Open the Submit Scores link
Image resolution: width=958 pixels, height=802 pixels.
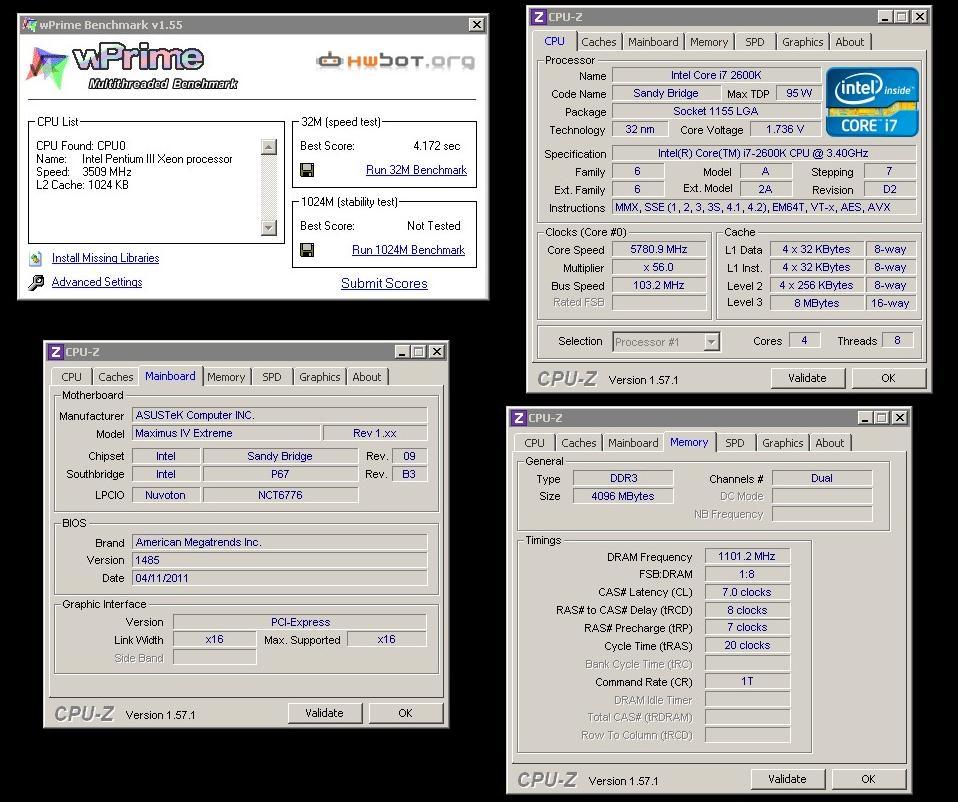pyautogui.click(x=384, y=283)
